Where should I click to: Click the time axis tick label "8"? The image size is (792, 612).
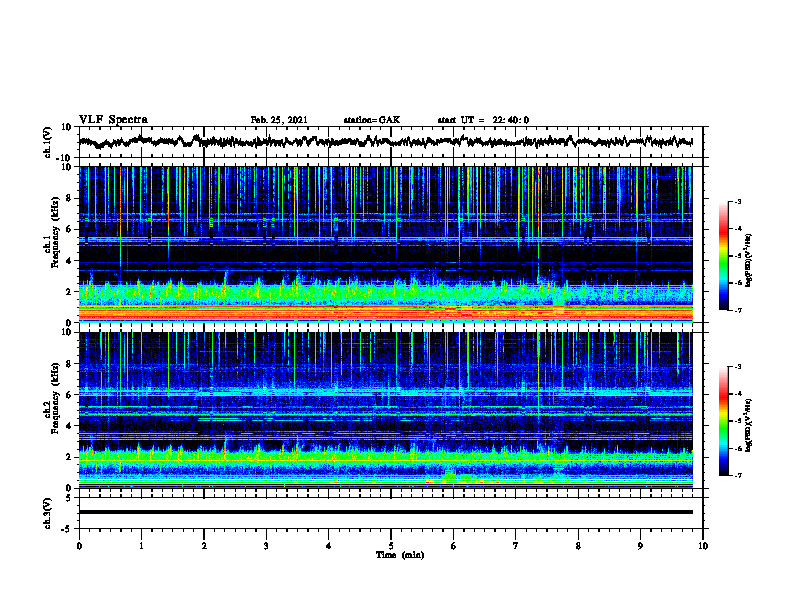[x=578, y=546]
